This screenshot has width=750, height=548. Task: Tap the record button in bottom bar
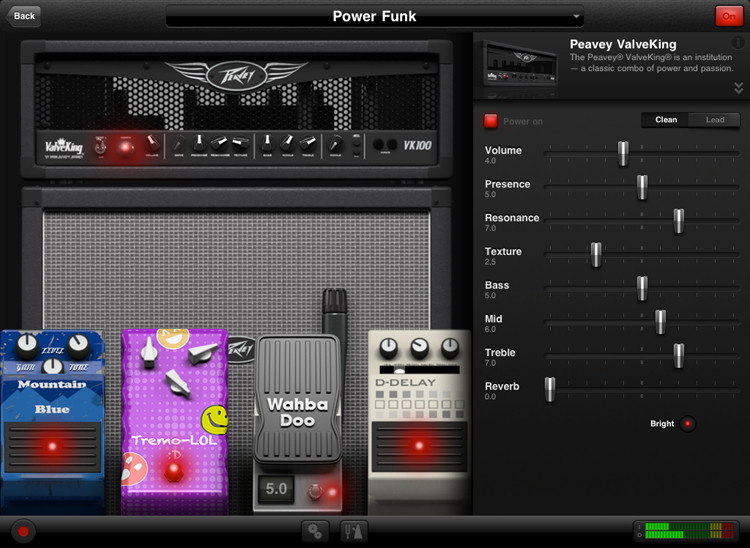pyautogui.click(x=23, y=531)
